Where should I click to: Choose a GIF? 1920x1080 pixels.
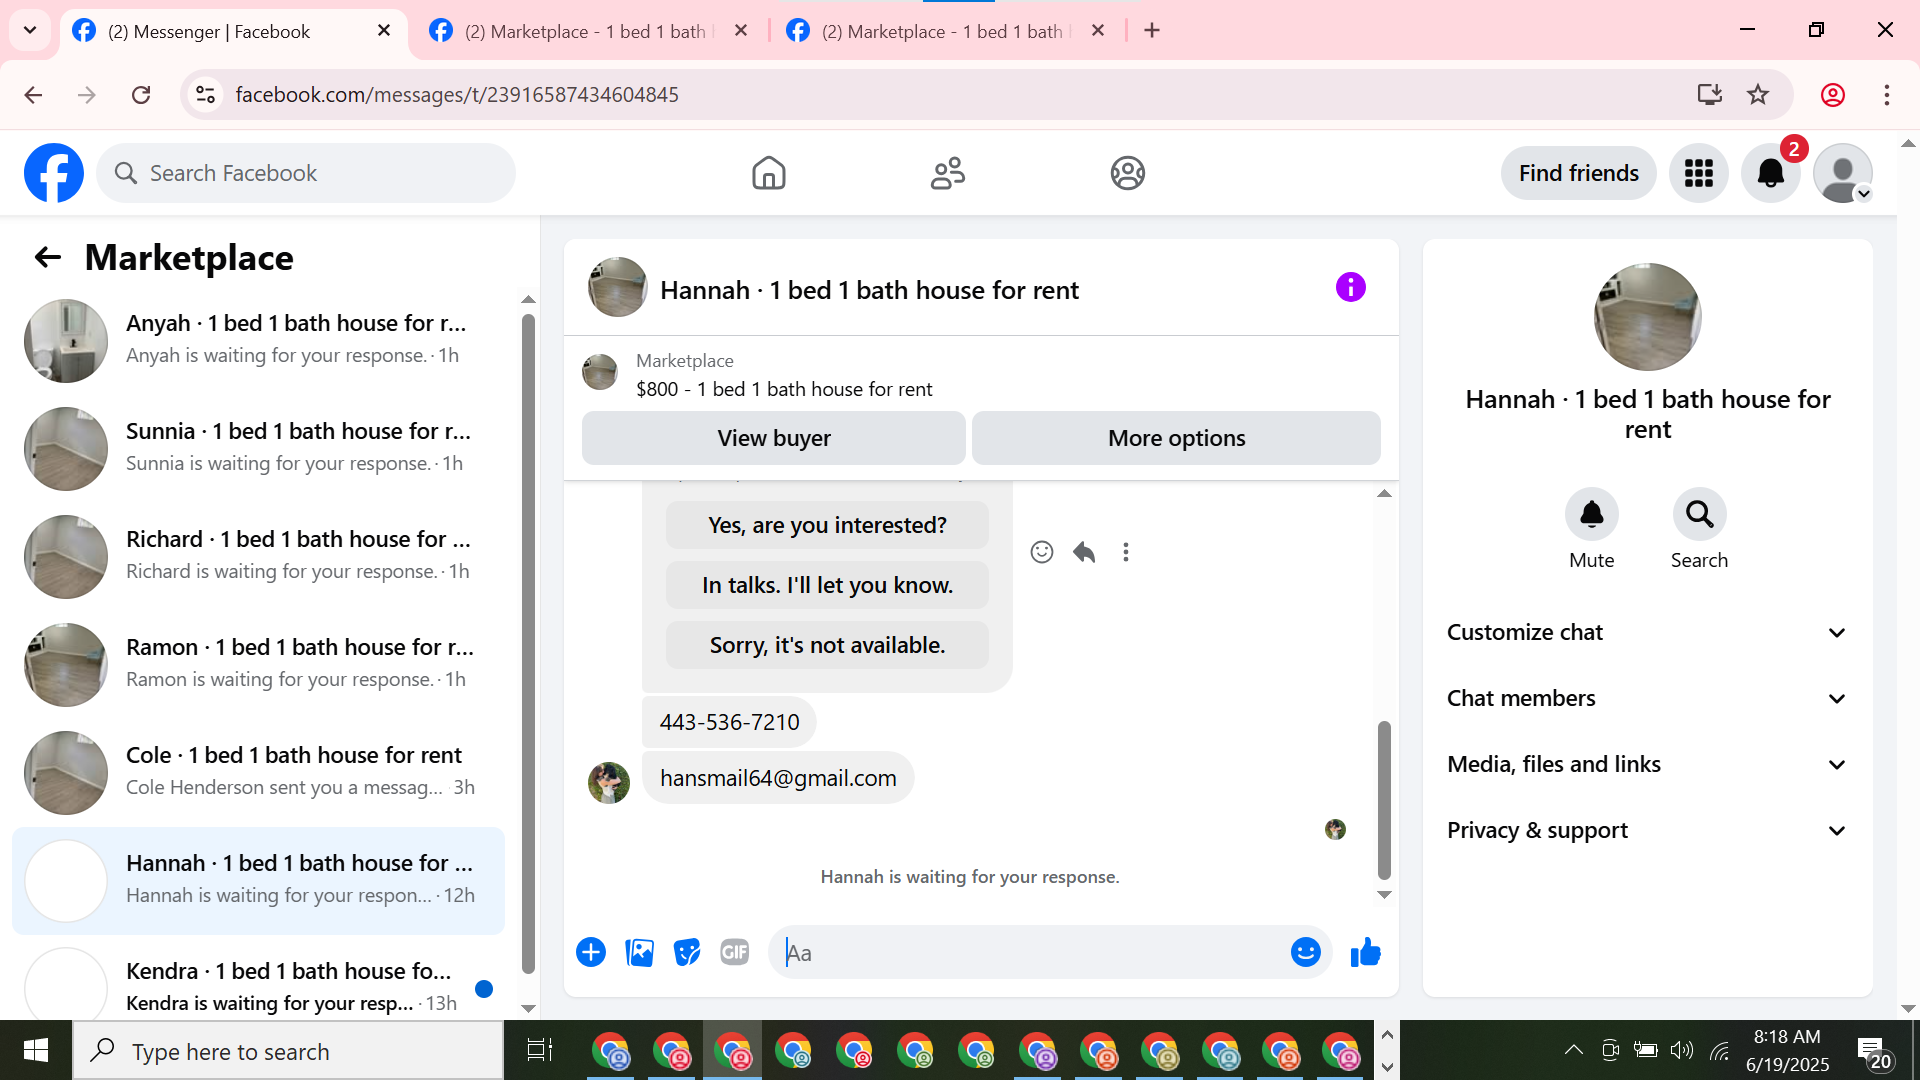coord(735,952)
